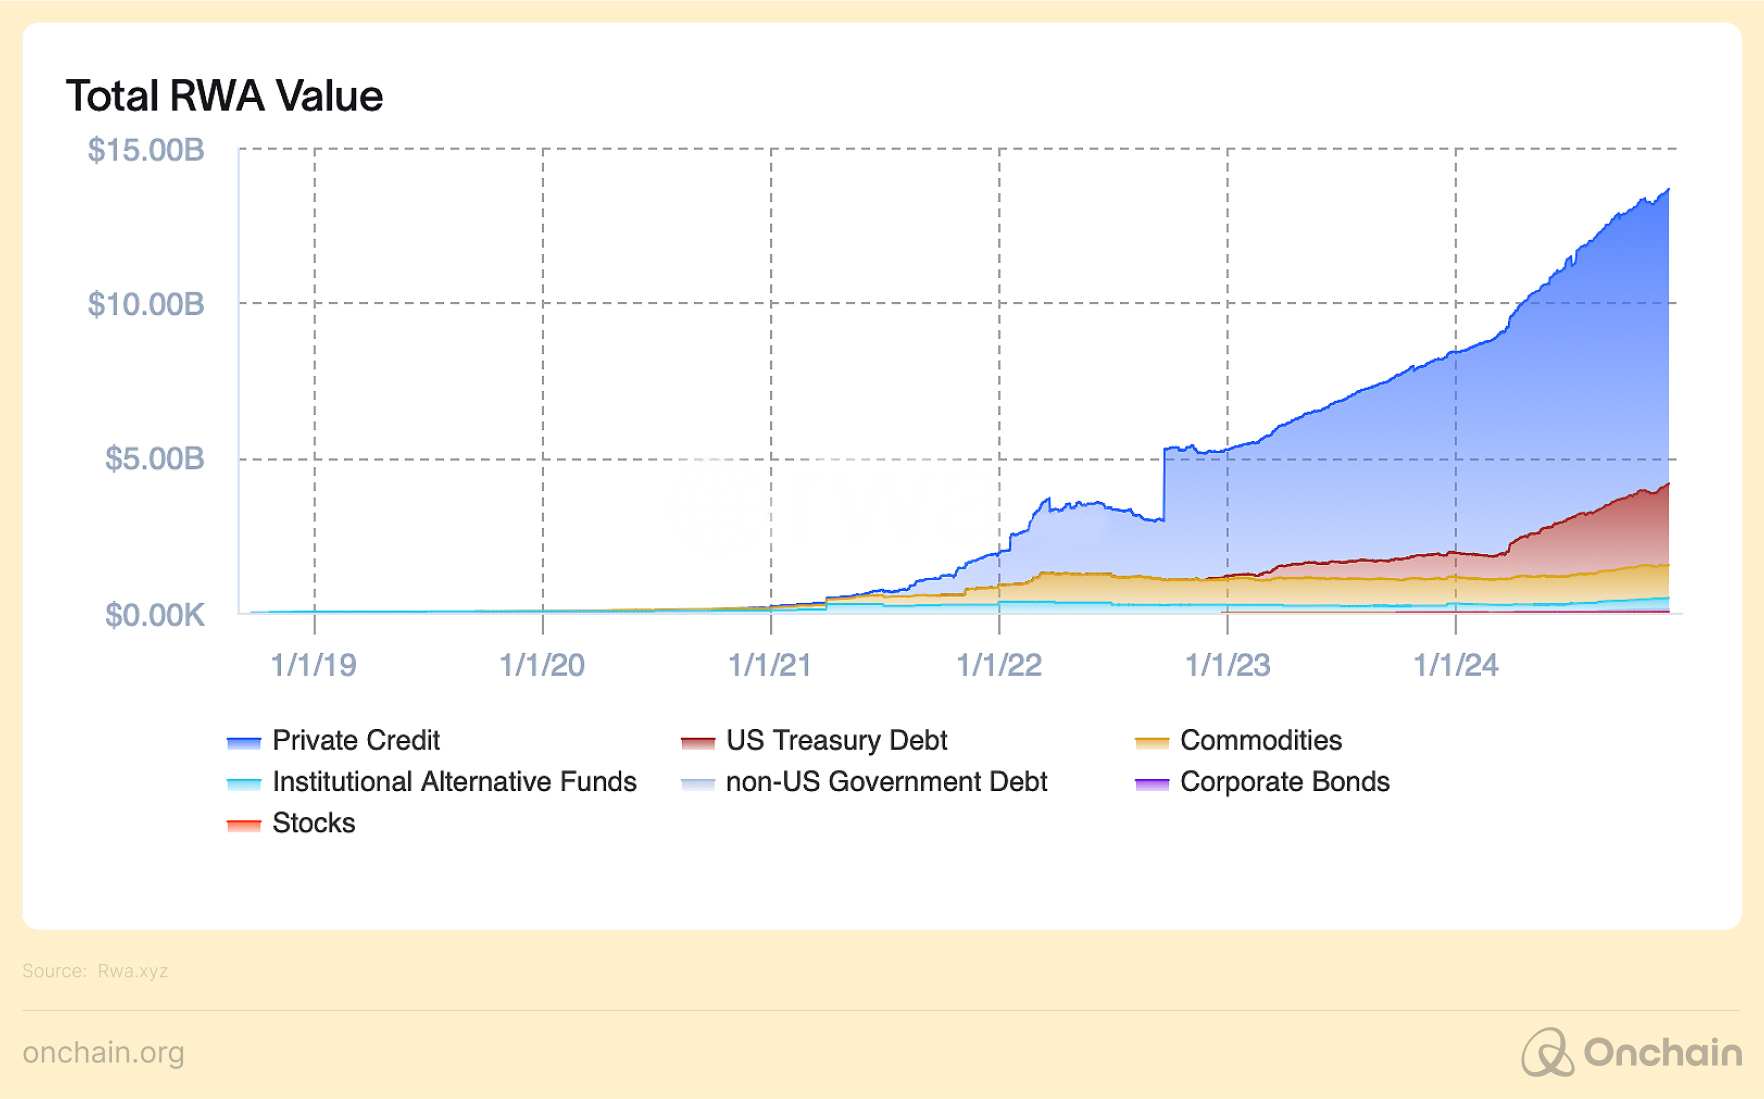Click the 1/1/22 date label
Viewport: 1764px width, 1099px height.
point(999,665)
